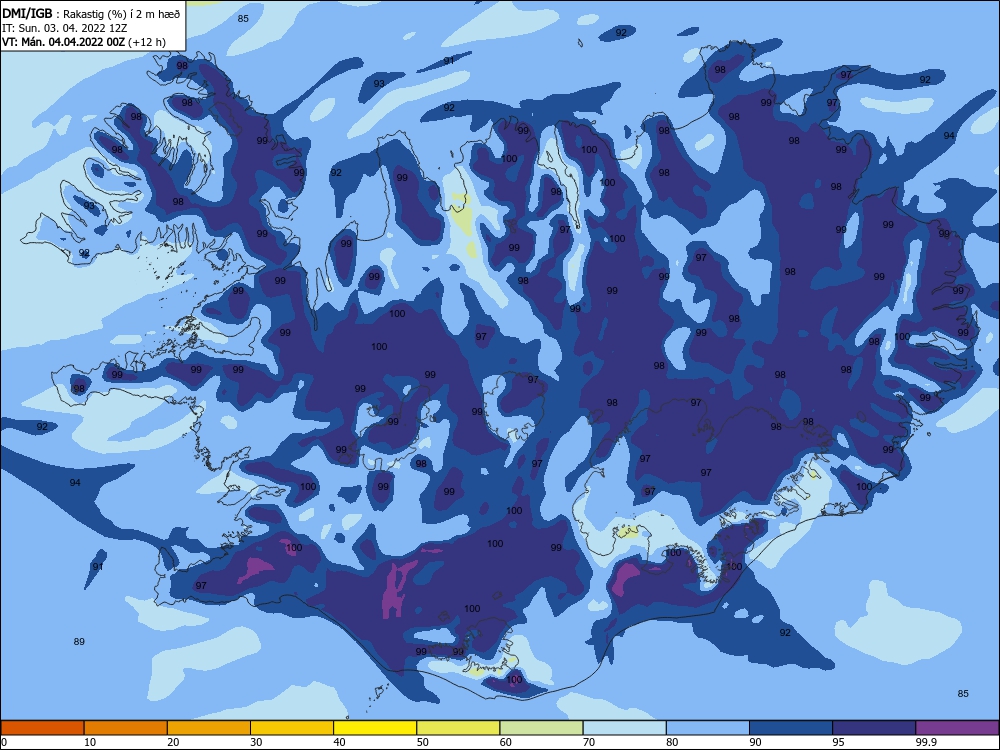This screenshot has width=1000, height=750.
Task: Click the legend tick label 0
Action: [x=4, y=742]
